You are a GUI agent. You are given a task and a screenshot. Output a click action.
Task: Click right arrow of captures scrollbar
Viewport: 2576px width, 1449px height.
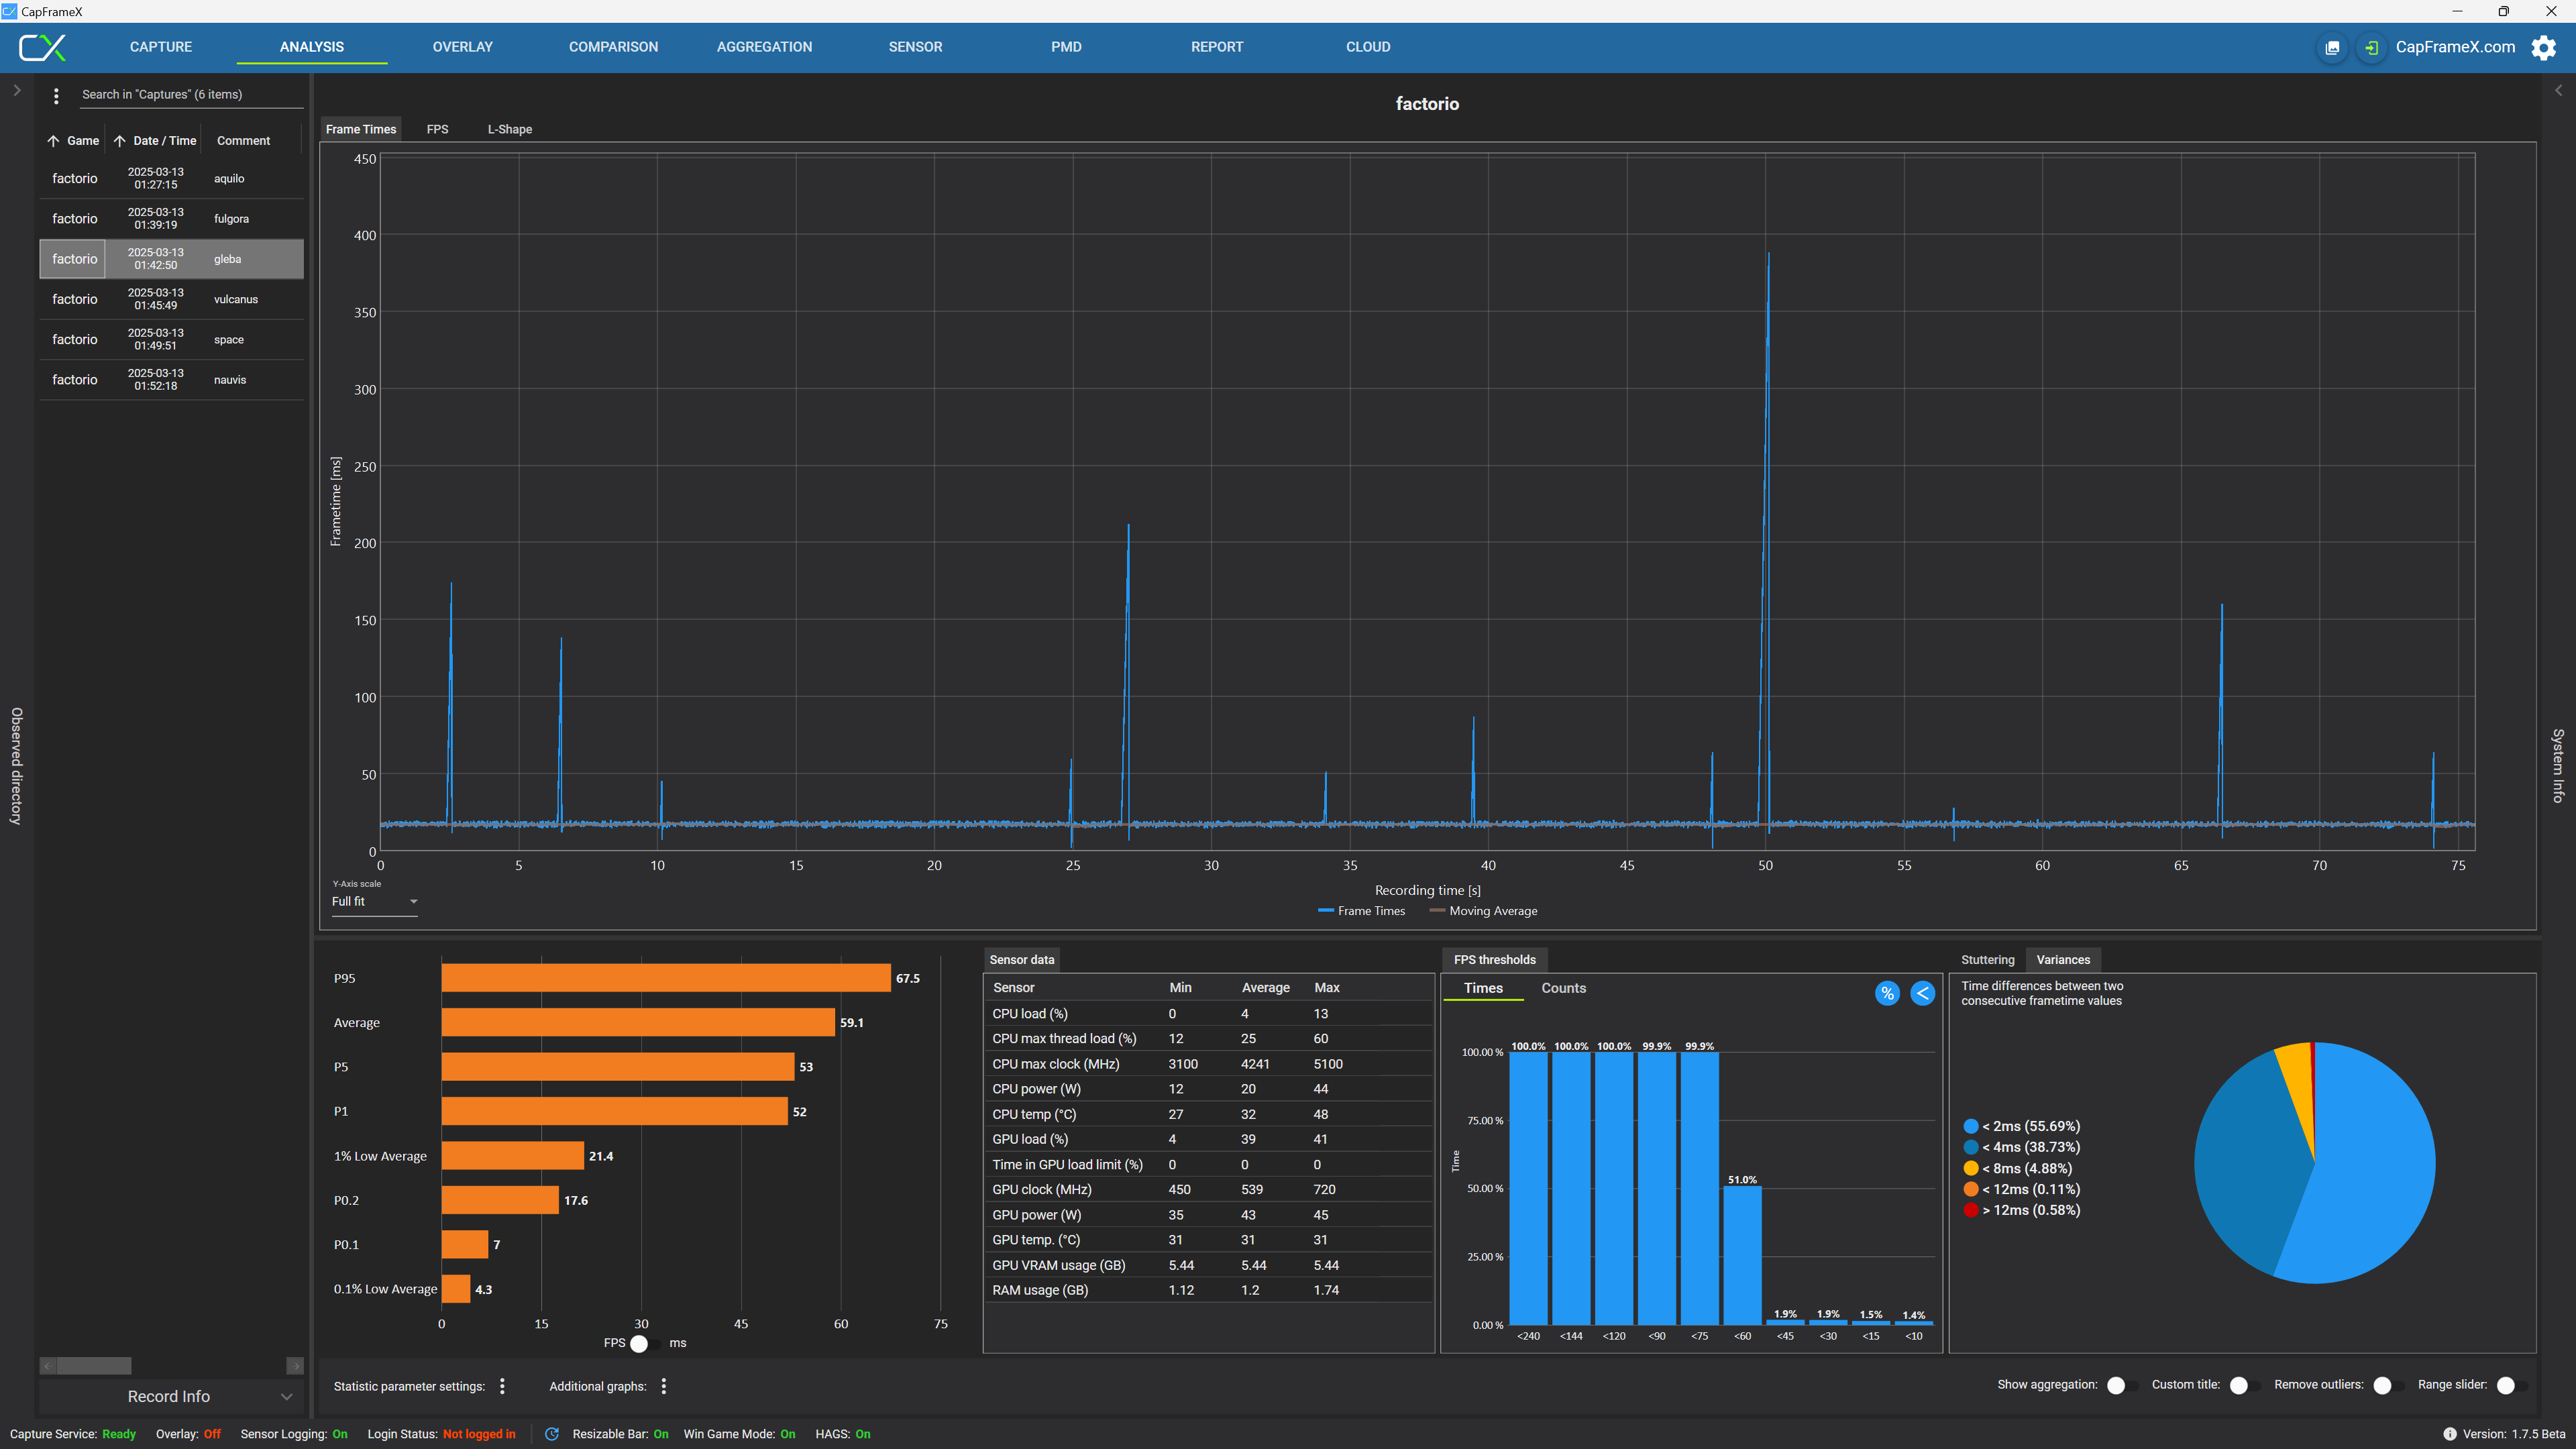[295, 1366]
